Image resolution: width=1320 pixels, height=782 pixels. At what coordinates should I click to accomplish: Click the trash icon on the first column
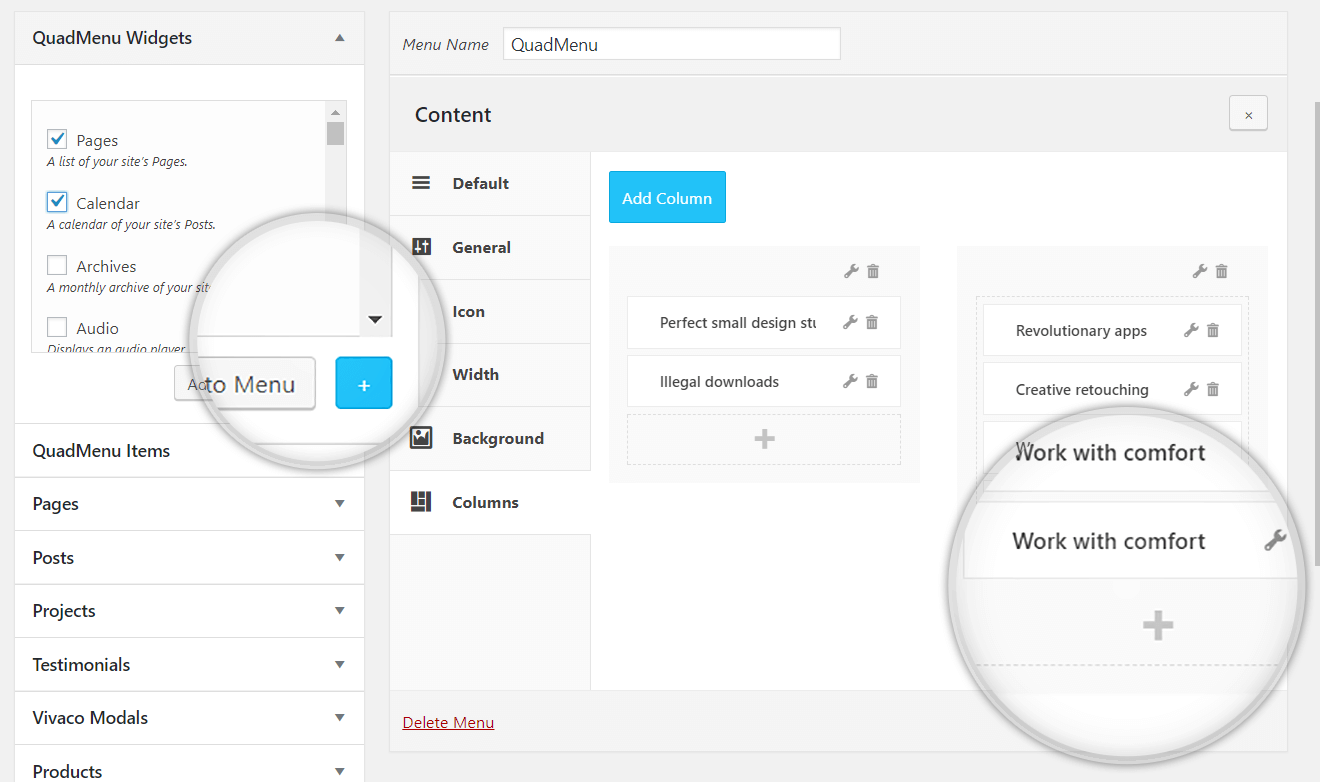pos(872,270)
